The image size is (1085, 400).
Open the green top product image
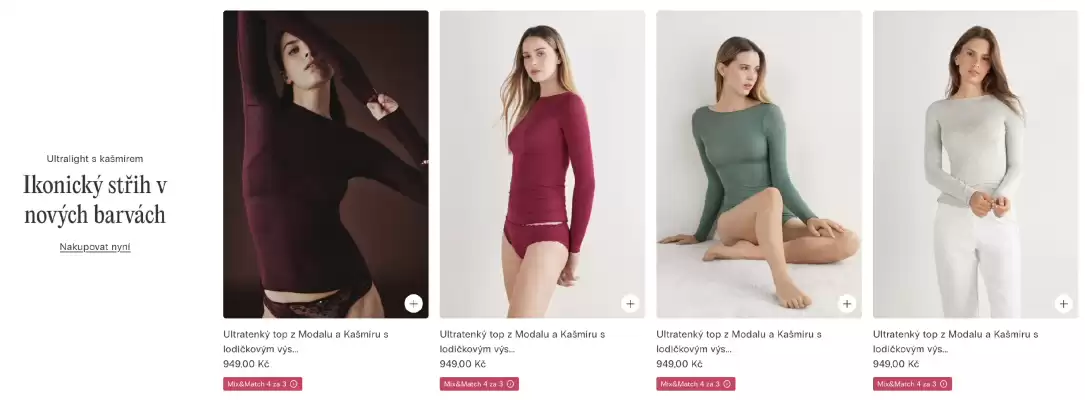point(758,164)
